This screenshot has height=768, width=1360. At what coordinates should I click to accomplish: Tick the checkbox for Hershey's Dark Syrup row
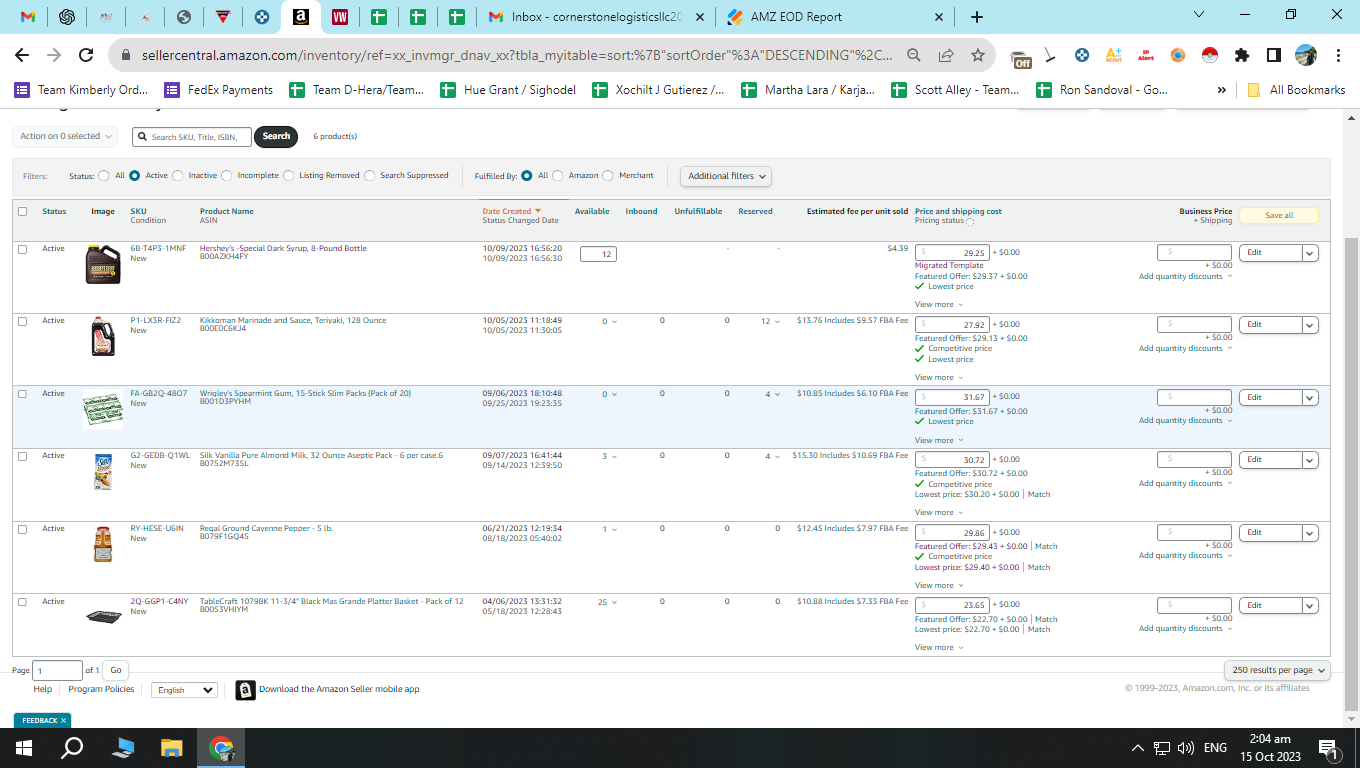click(23, 249)
